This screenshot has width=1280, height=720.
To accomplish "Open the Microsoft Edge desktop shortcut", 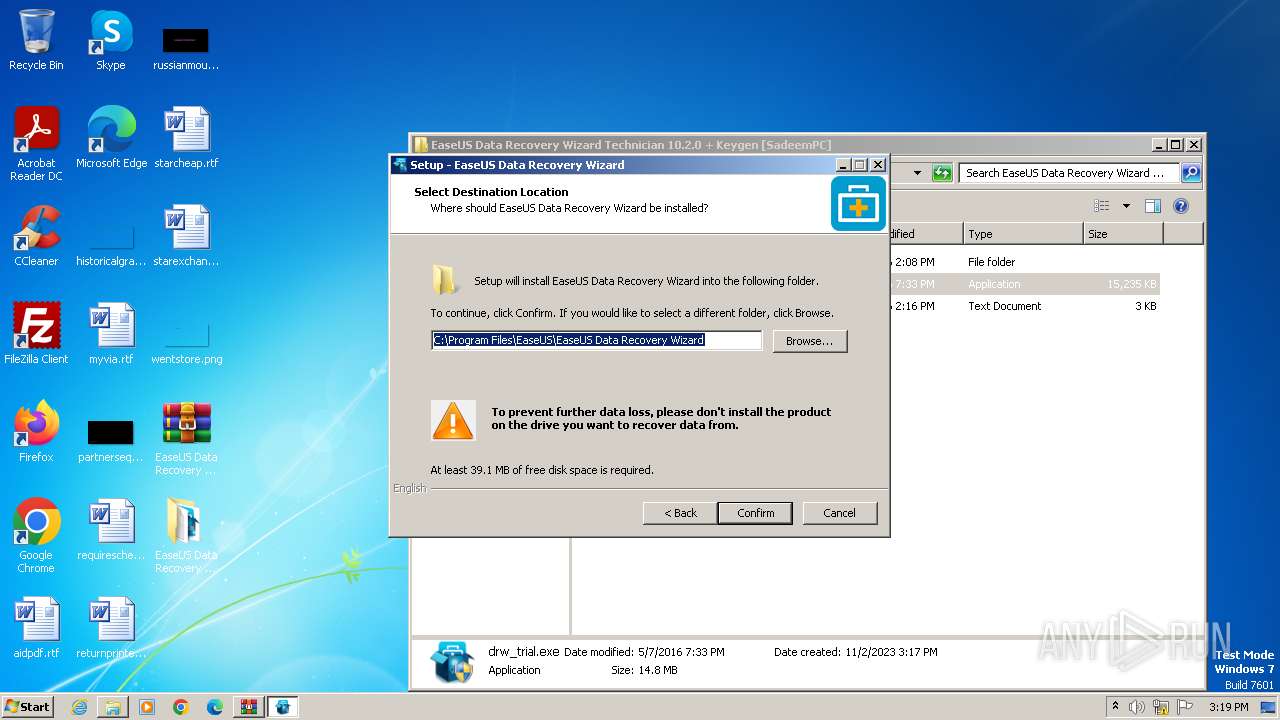I will (111, 137).
